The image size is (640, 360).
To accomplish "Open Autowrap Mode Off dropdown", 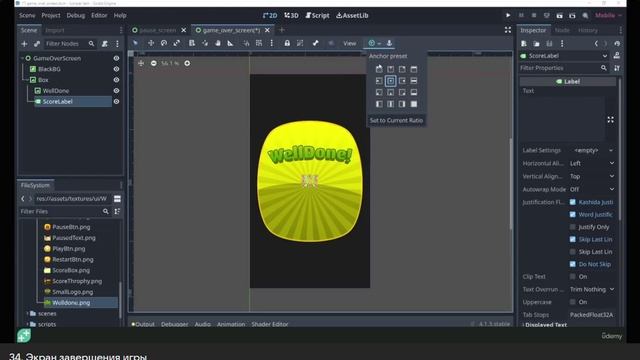I will (592, 189).
